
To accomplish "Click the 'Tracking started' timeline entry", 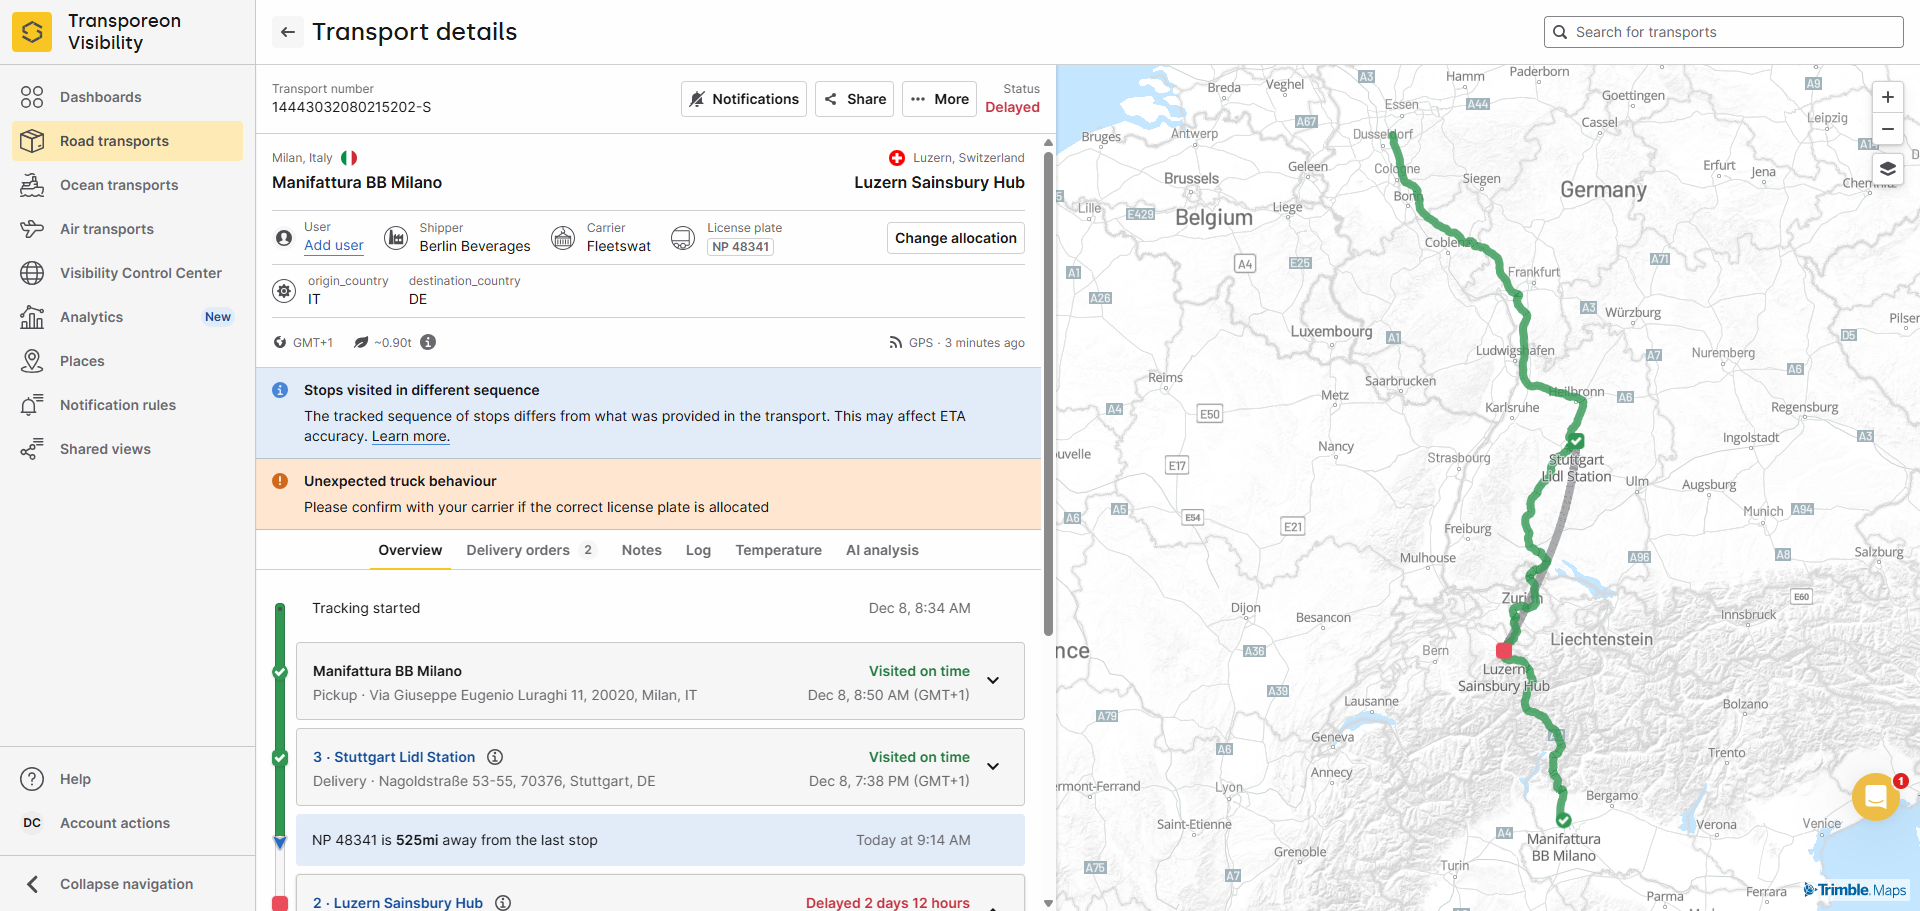I will click(366, 608).
